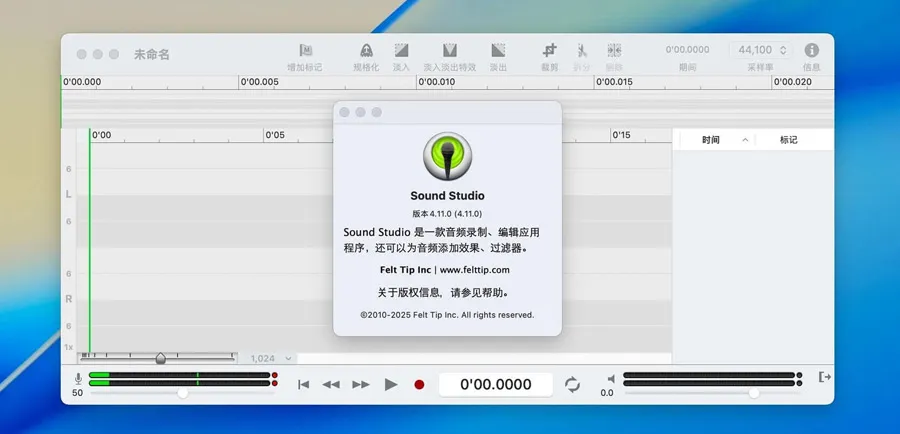This screenshot has height=434, width=900.
Task: Select the 时间 column header
Action: coord(710,140)
